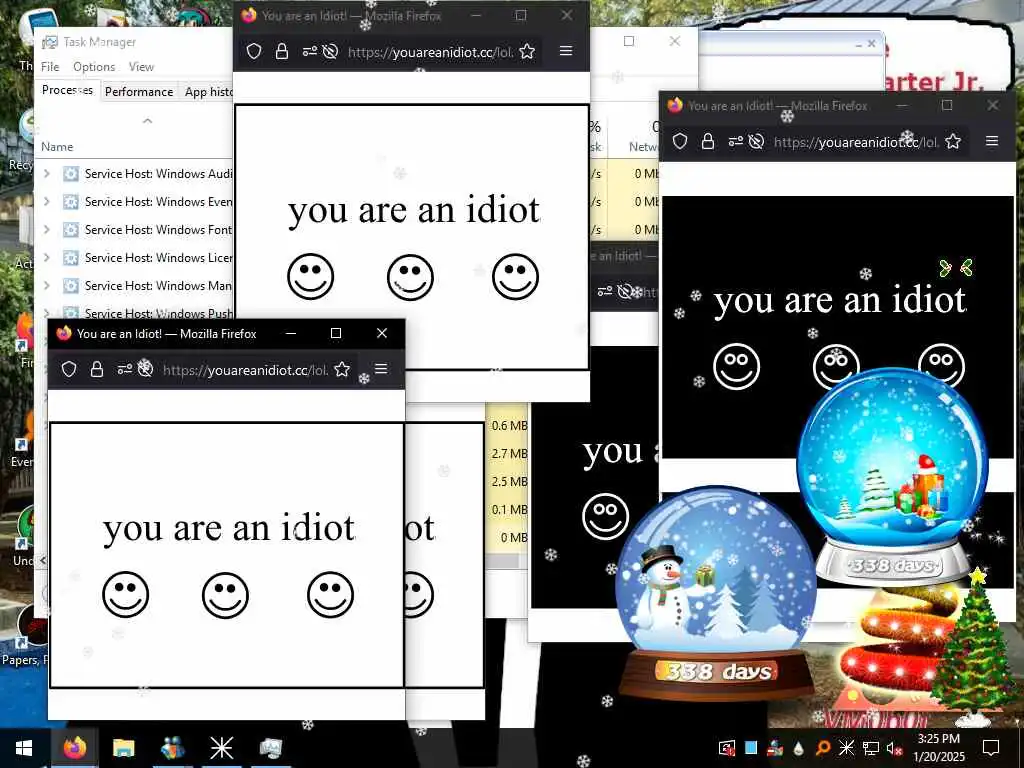The image size is (1024, 768).
Task: Click autoplay-blocked icon in black-page Firefox window
Action: [756, 141]
